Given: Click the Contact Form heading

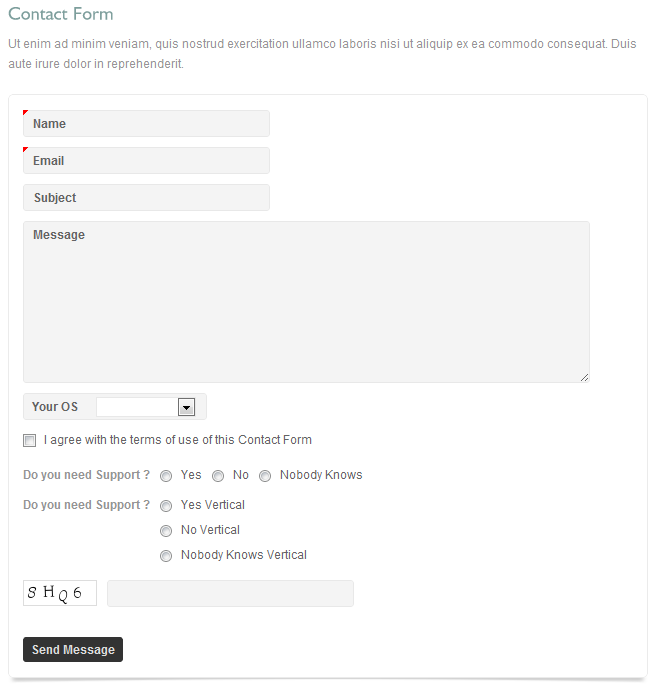Looking at the screenshot, I should (x=61, y=14).
